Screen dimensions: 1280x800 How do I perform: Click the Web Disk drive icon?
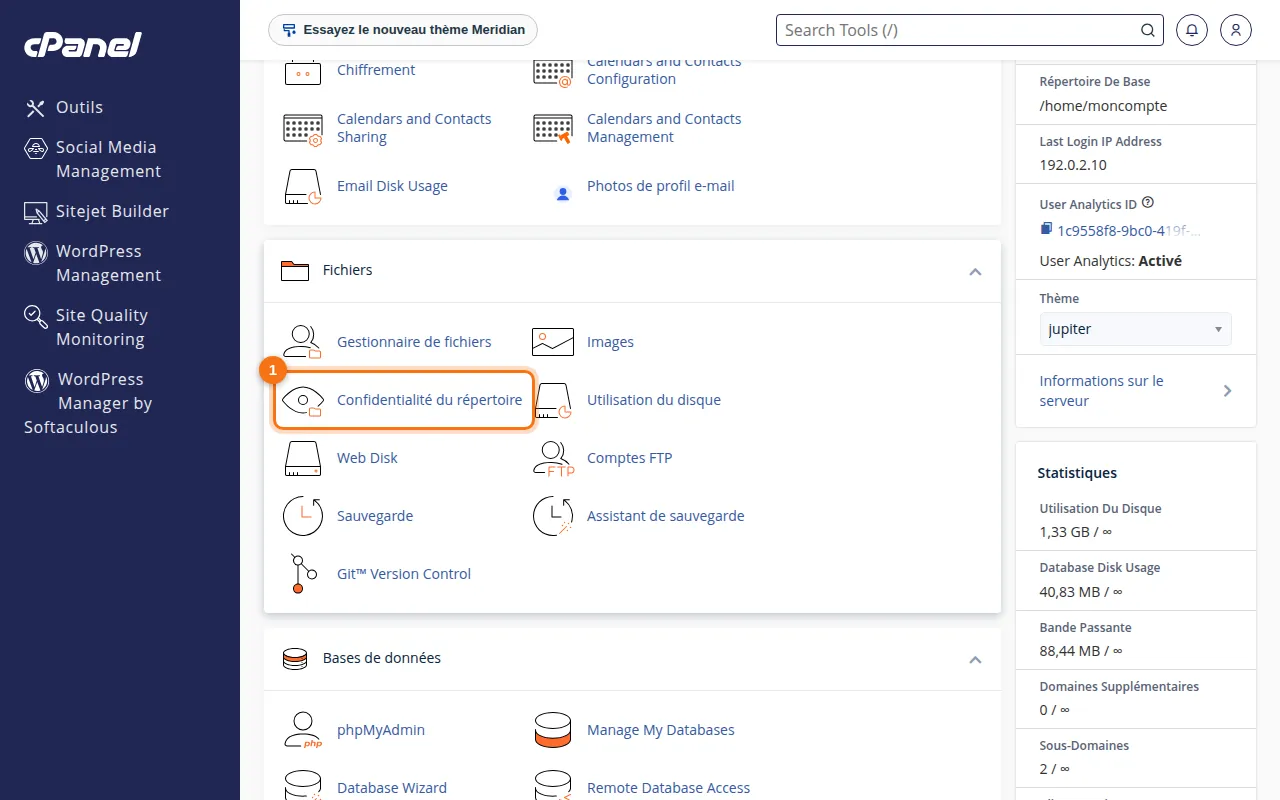point(303,458)
